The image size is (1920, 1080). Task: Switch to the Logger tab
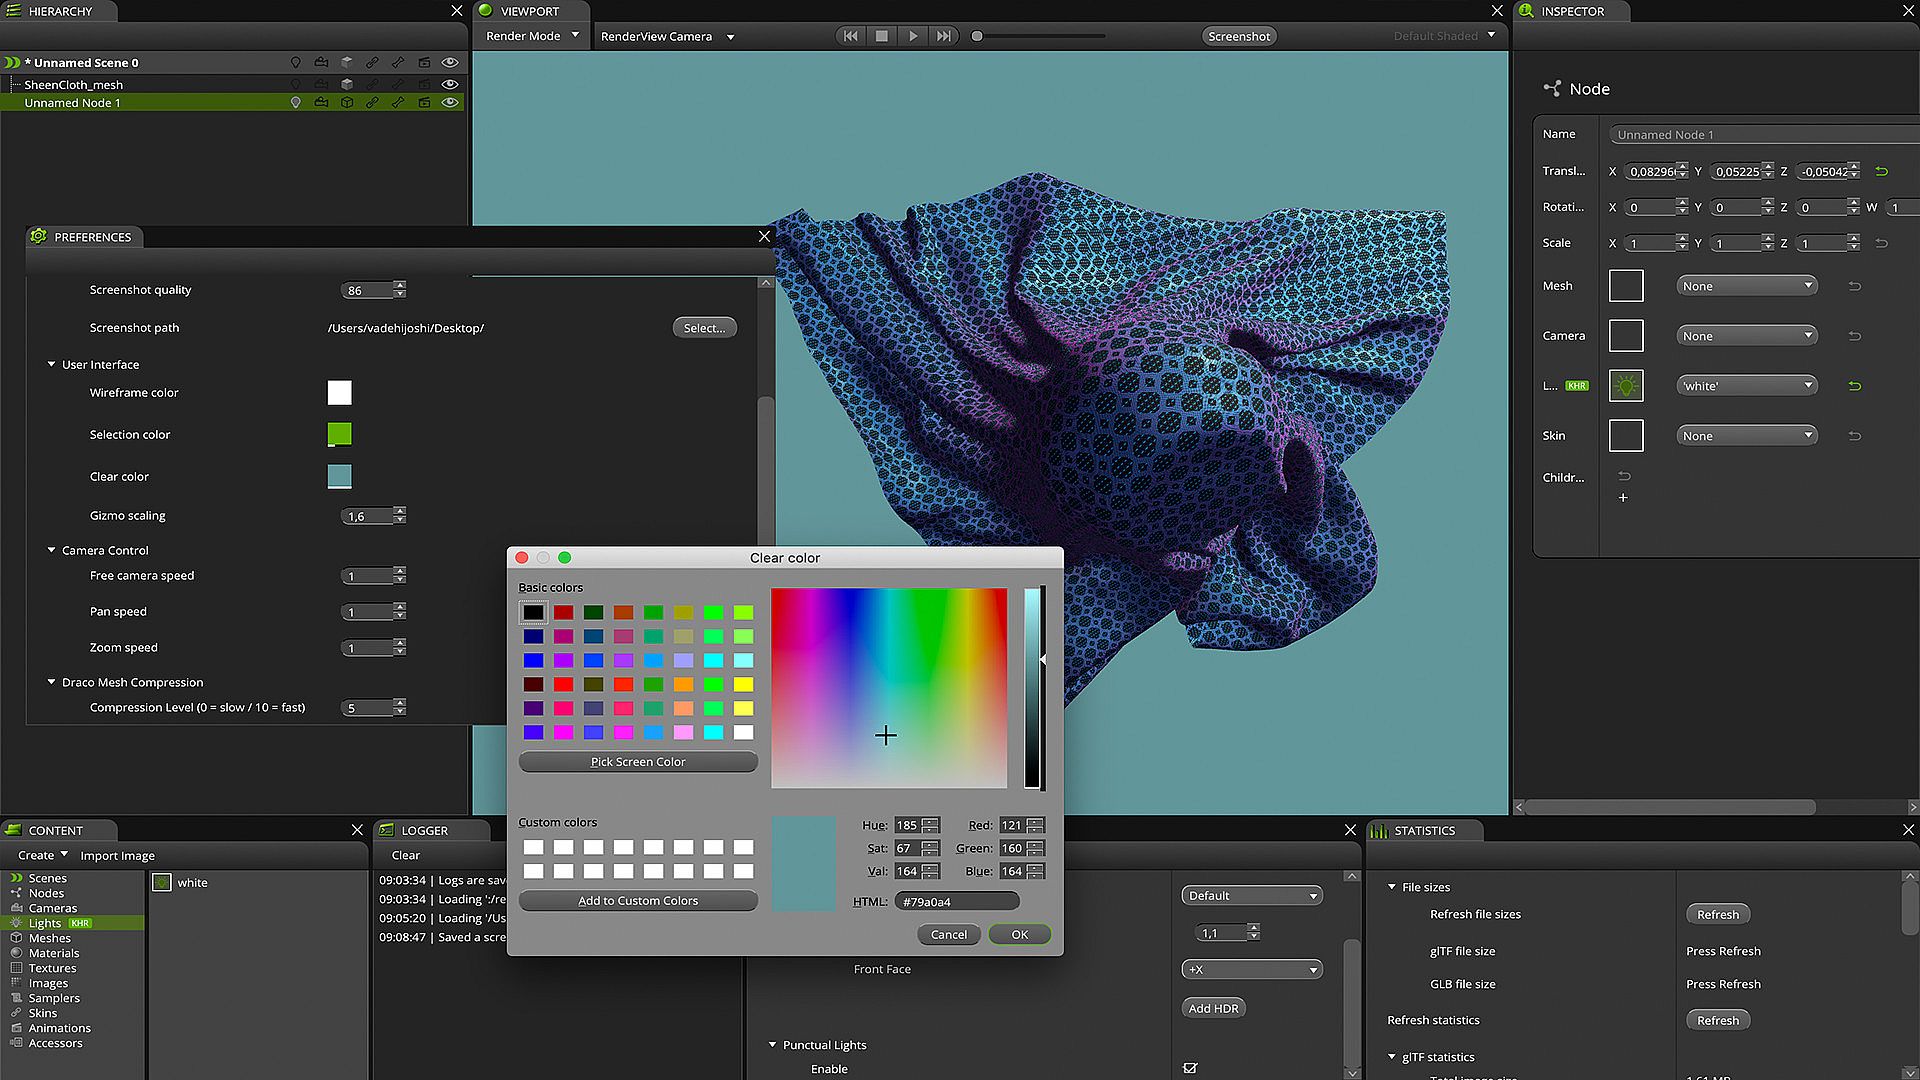click(x=424, y=831)
